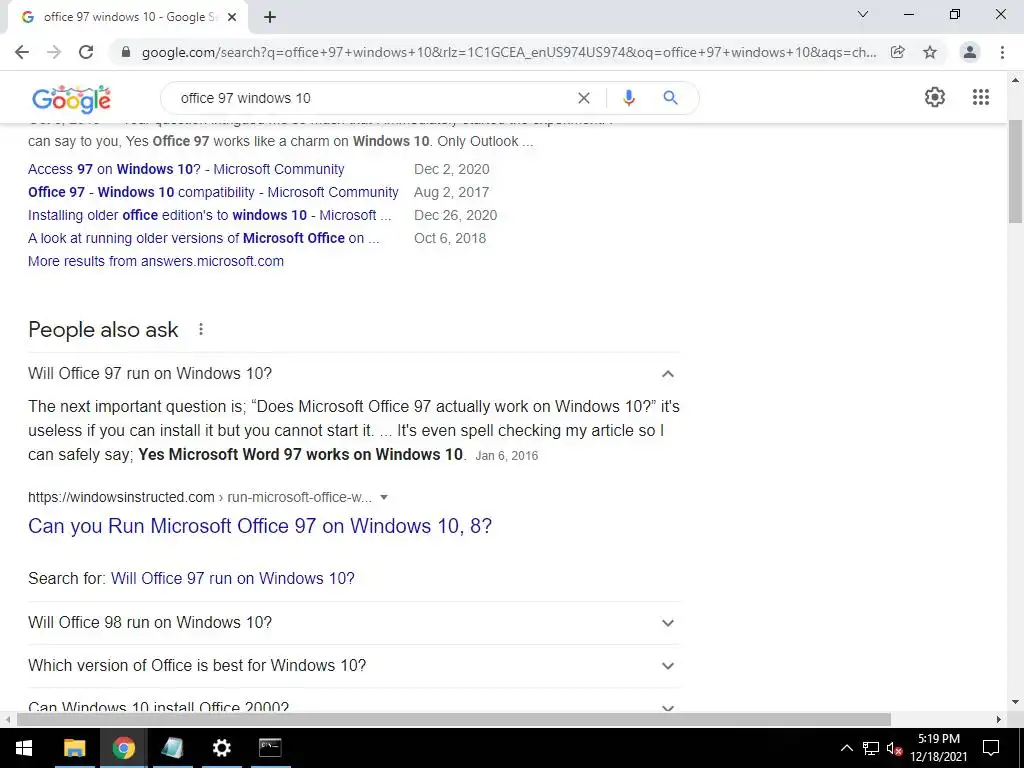This screenshot has width=1024, height=768.
Task: Select Dec 2, 2020 date text
Action: click(x=452, y=169)
